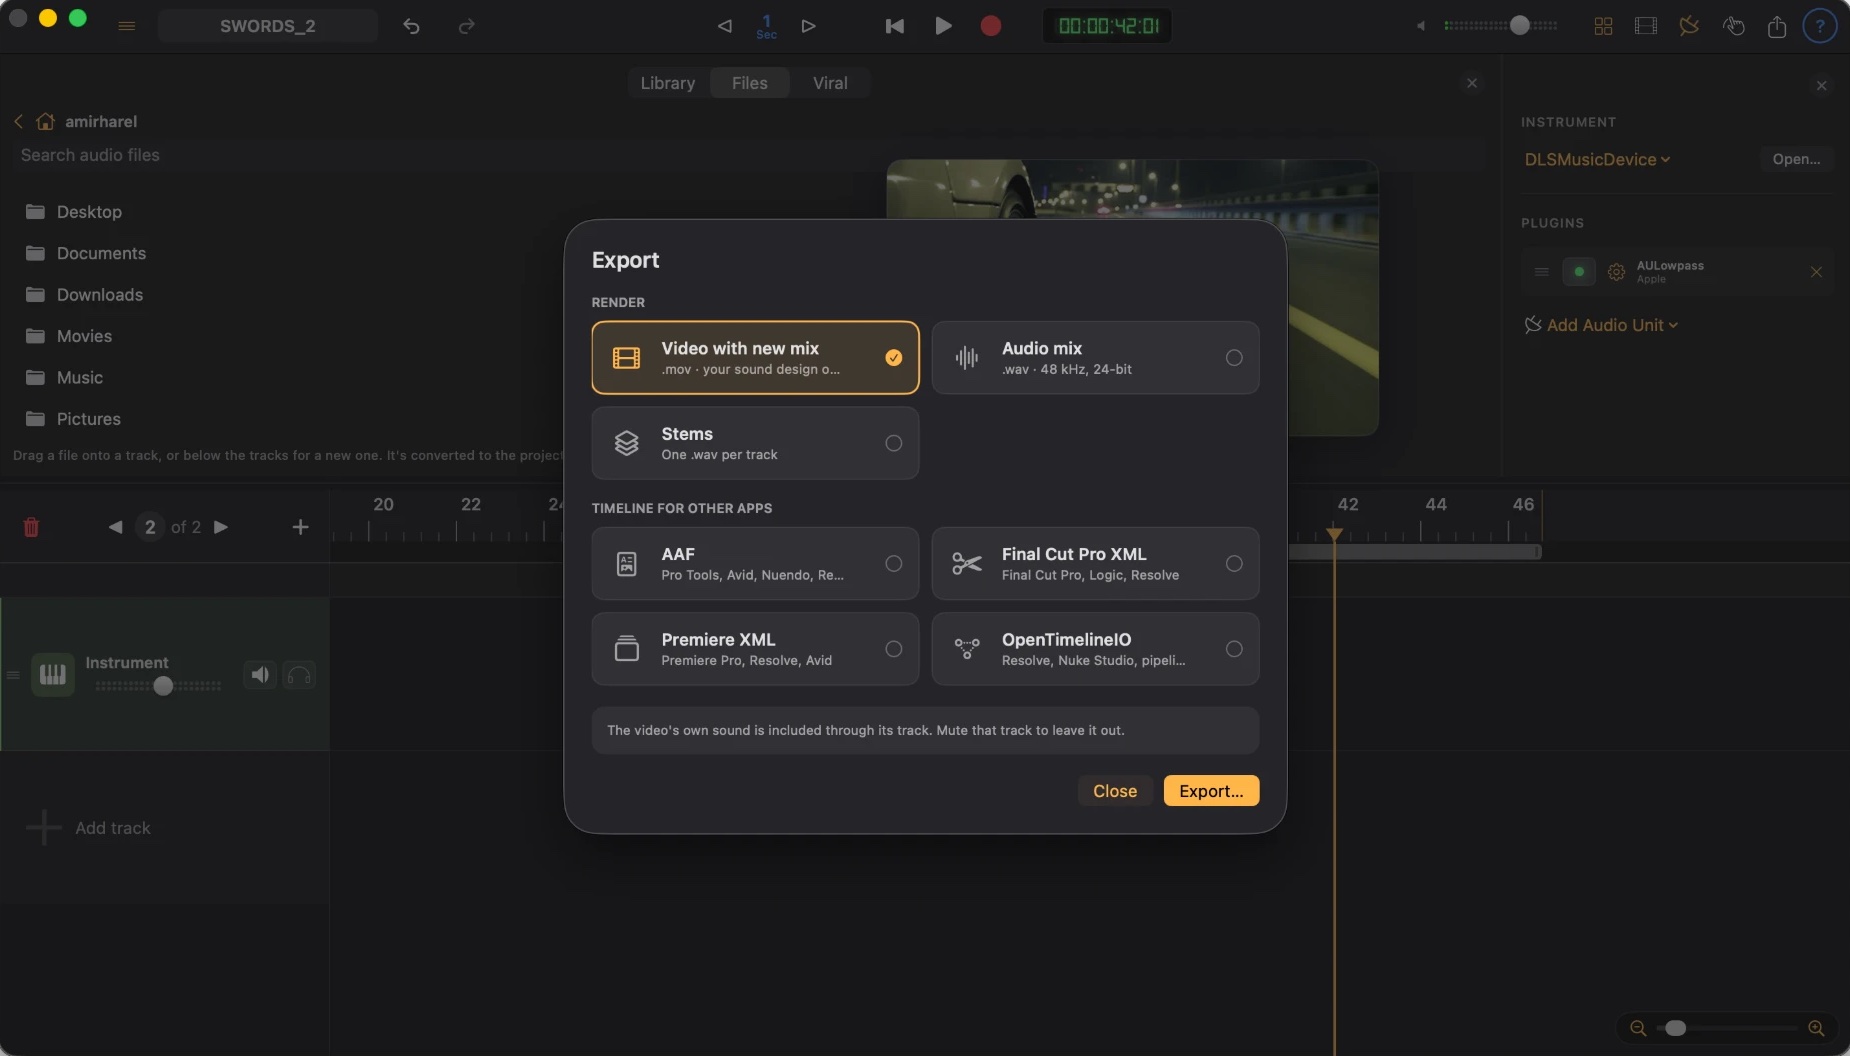This screenshot has height=1056, width=1850.
Task: Click the Instrument track piano keys icon
Action: [x=53, y=675]
